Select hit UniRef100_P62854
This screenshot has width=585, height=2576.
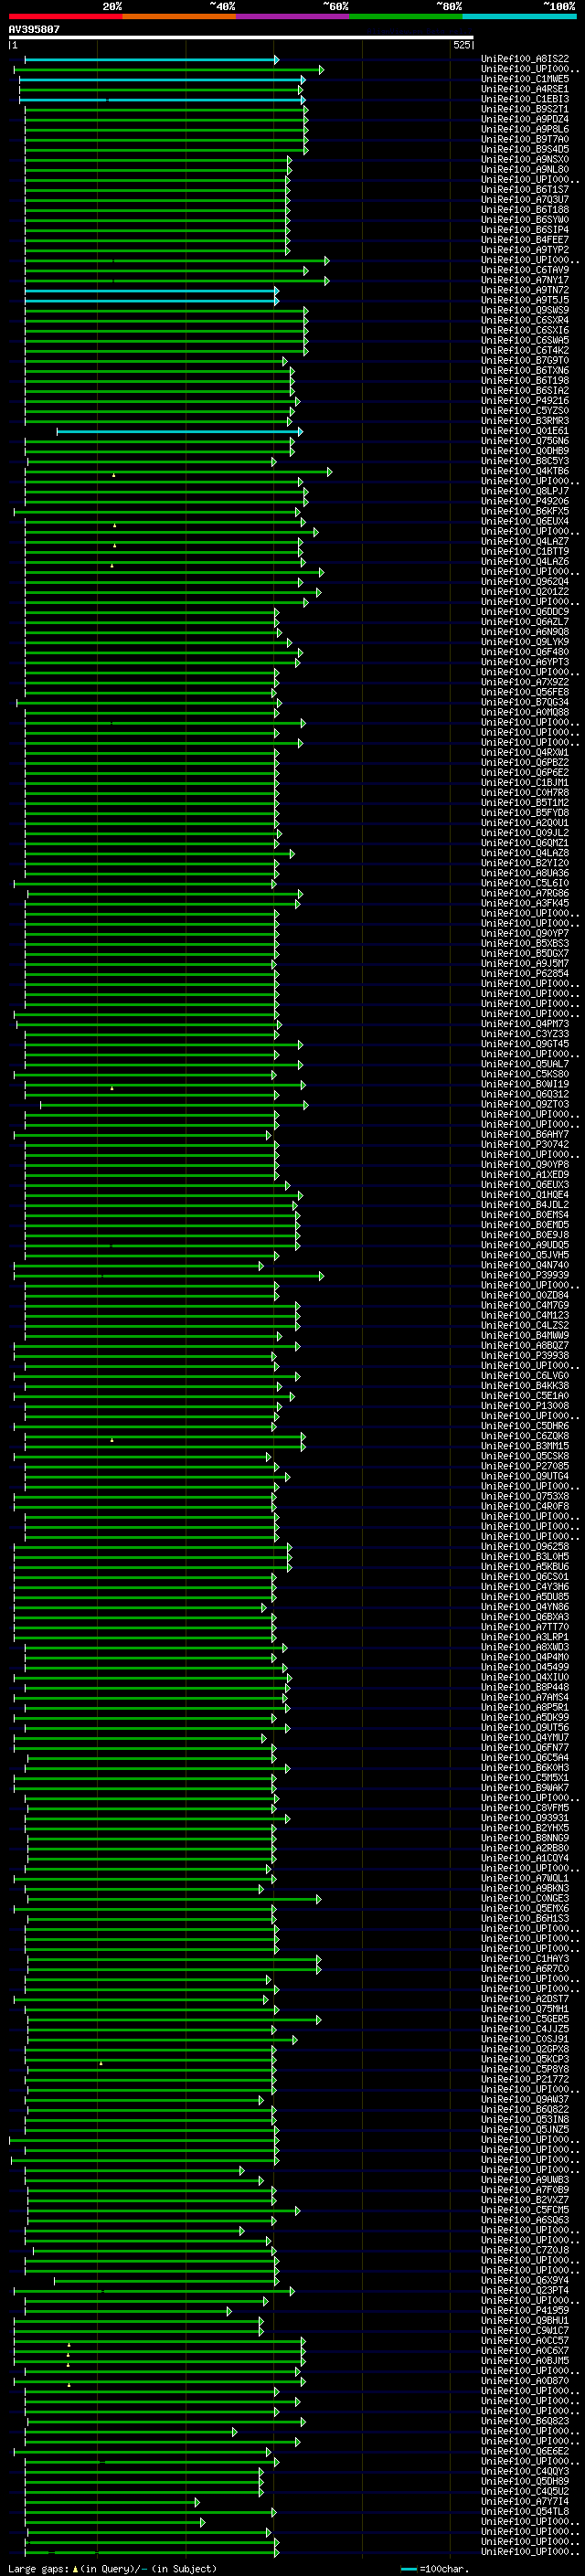[x=525, y=974]
